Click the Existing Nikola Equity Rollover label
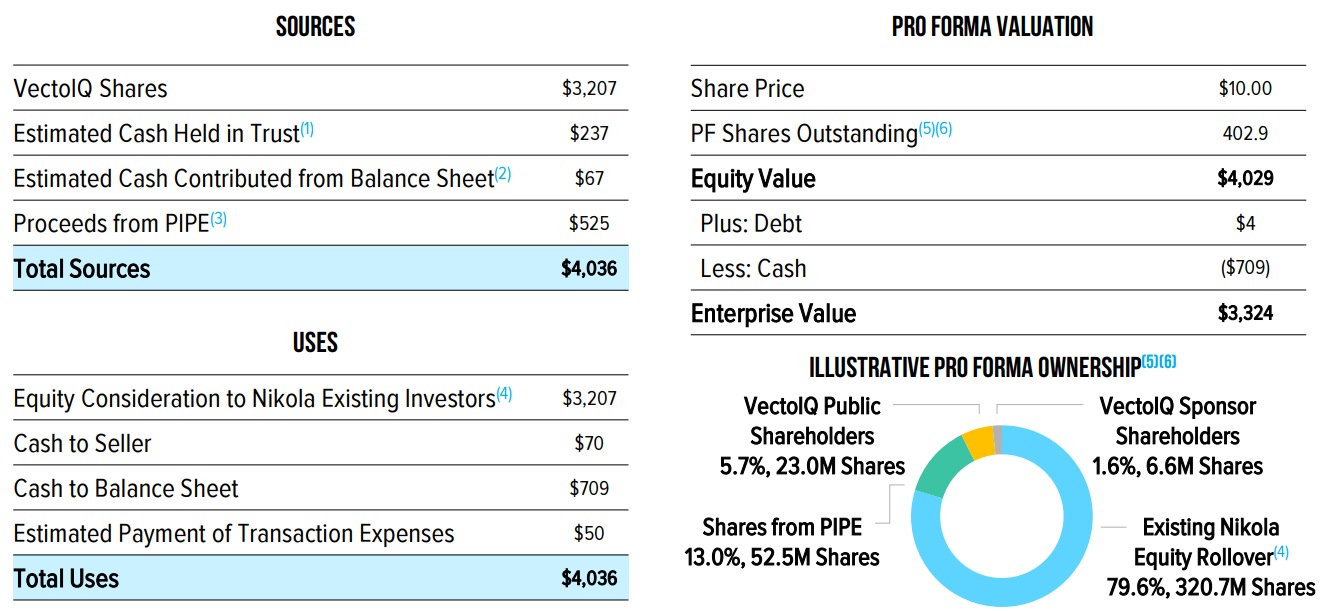 point(1210,557)
